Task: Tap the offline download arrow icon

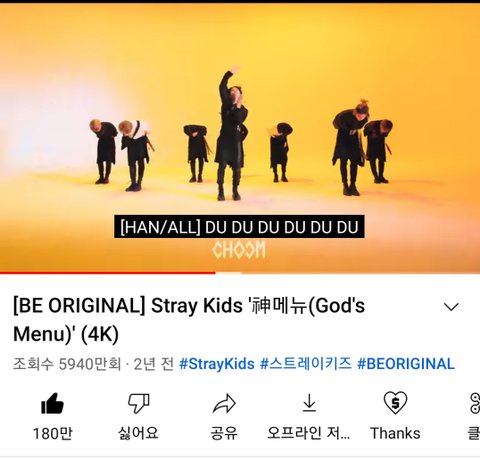Action: (x=309, y=403)
